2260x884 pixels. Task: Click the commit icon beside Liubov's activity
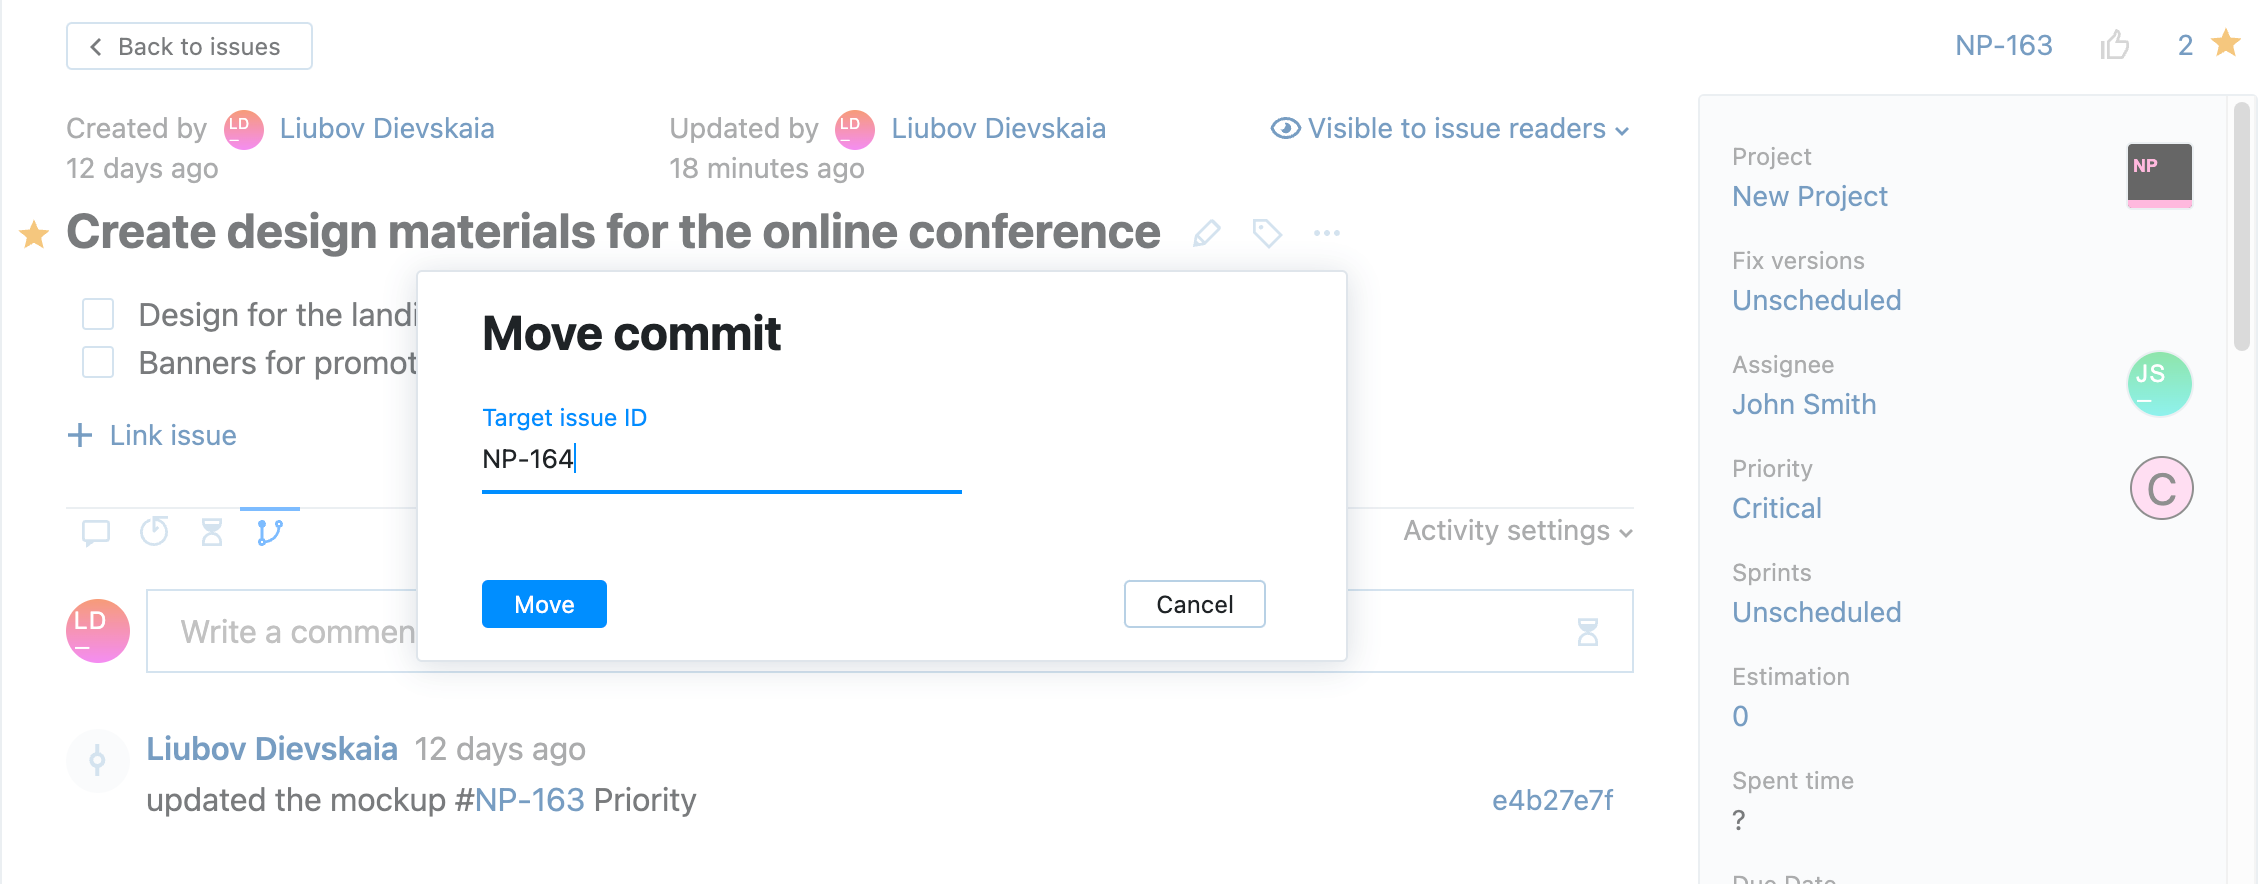coord(97,761)
